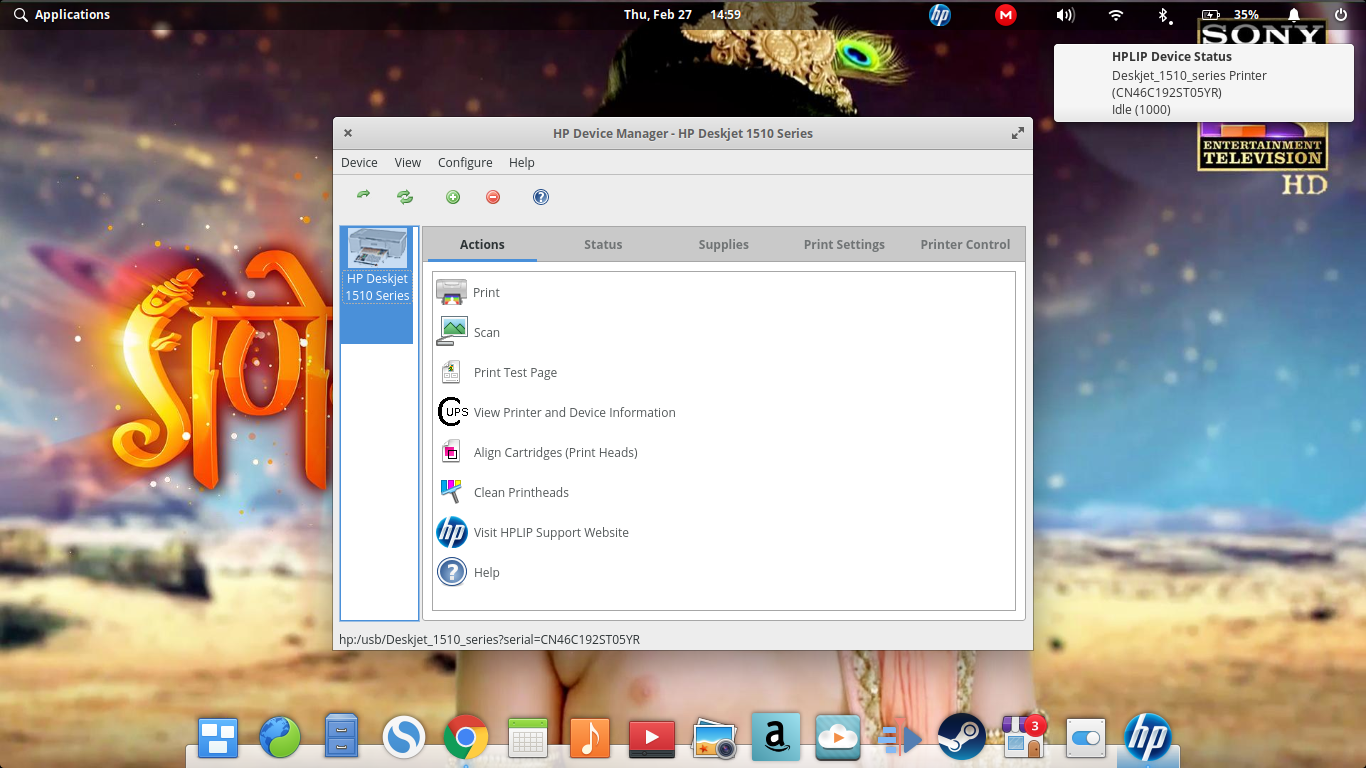Screen dimensions: 1366x768
Task: Open the Device menu
Action: 359,162
